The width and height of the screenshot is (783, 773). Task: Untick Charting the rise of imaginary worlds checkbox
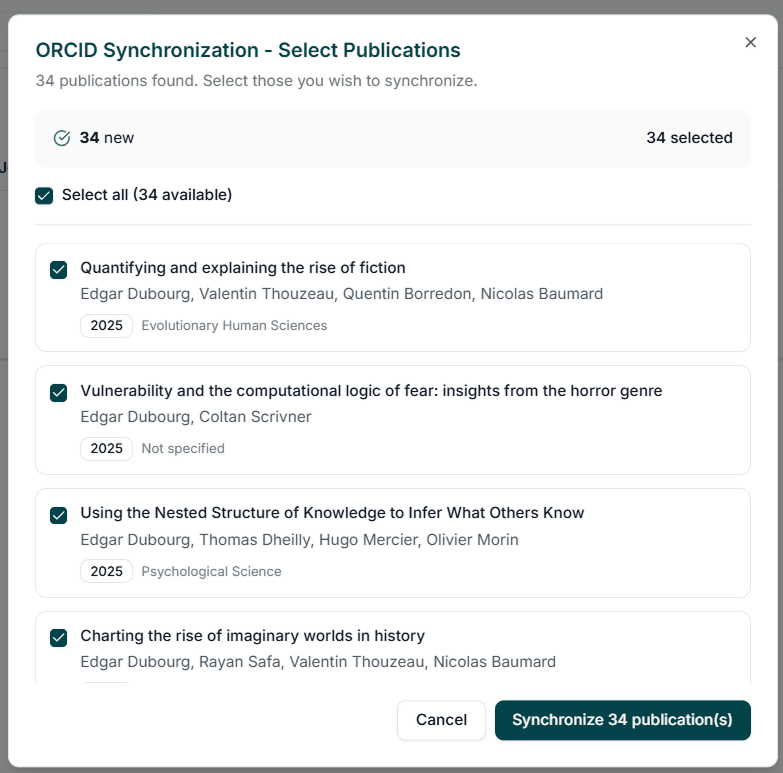pyautogui.click(x=59, y=637)
